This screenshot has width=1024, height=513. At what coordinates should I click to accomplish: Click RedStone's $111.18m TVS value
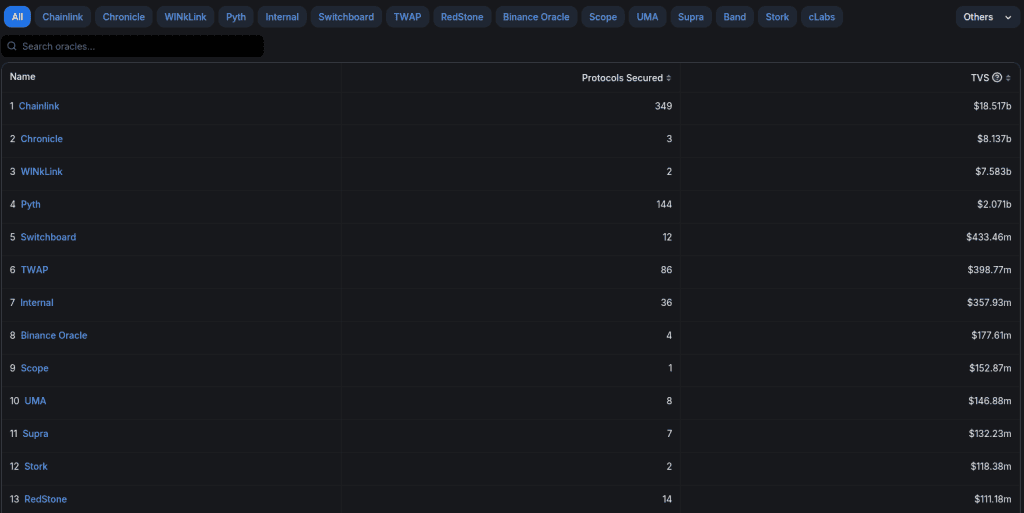click(993, 499)
